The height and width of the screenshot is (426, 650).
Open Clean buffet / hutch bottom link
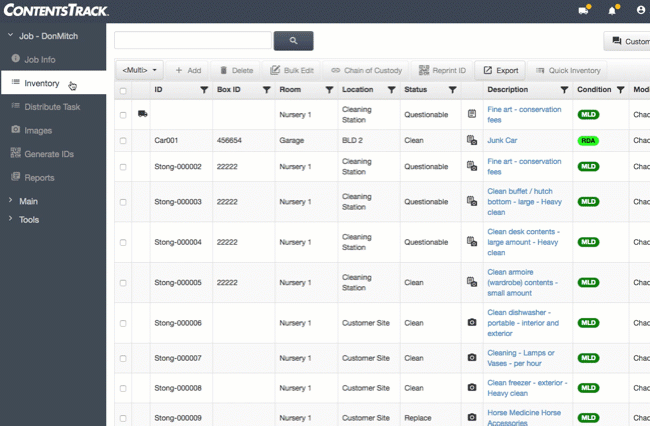(524, 201)
